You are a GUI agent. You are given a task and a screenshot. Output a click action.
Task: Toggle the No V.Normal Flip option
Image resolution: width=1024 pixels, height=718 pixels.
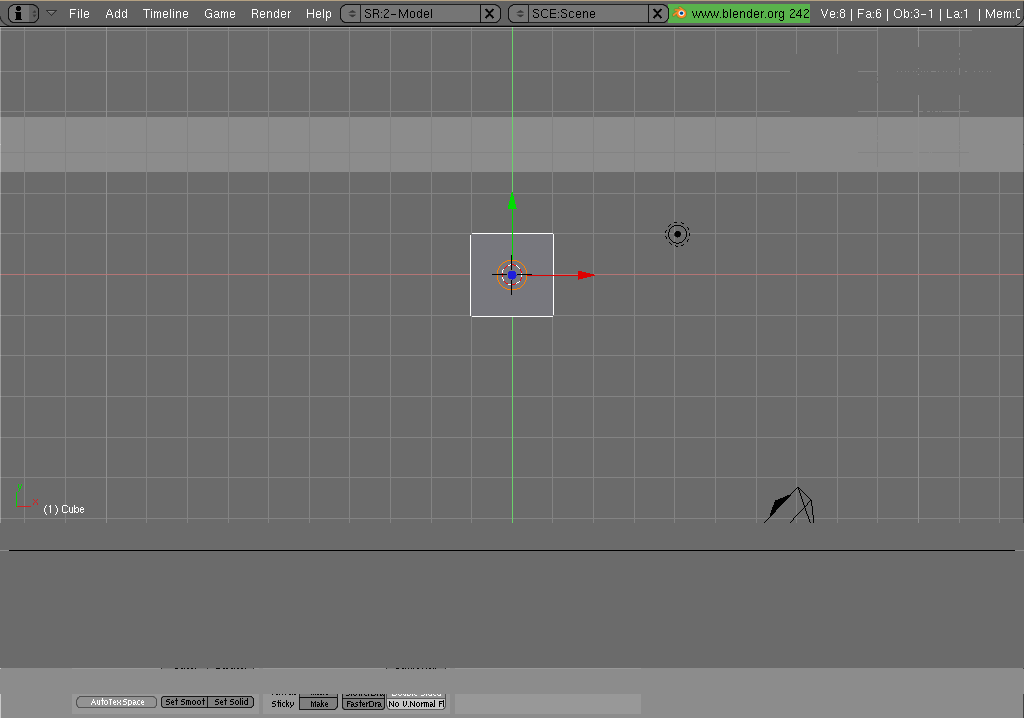pyautogui.click(x=416, y=704)
